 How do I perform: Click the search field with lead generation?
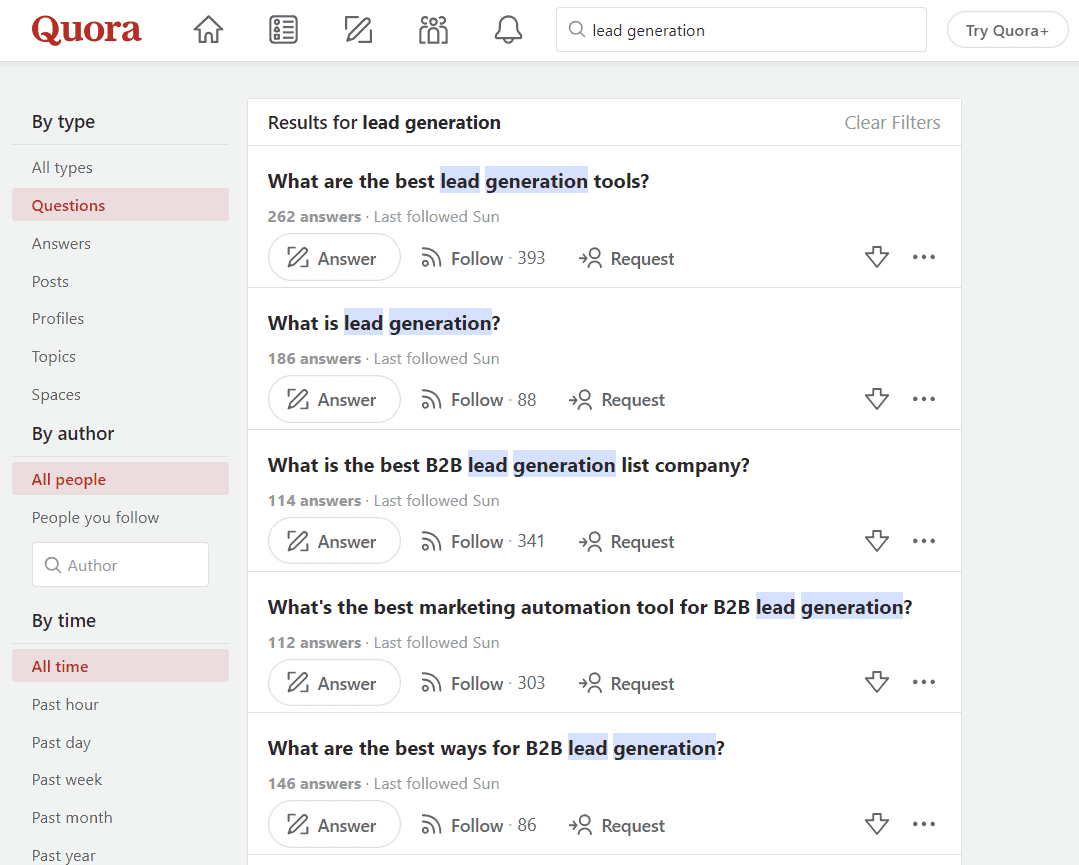(x=741, y=30)
